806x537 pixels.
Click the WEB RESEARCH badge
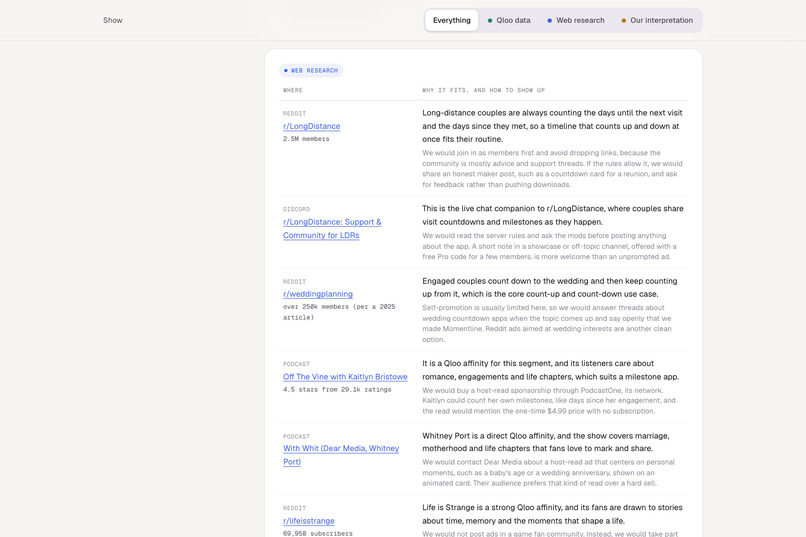[x=311, y=70]
